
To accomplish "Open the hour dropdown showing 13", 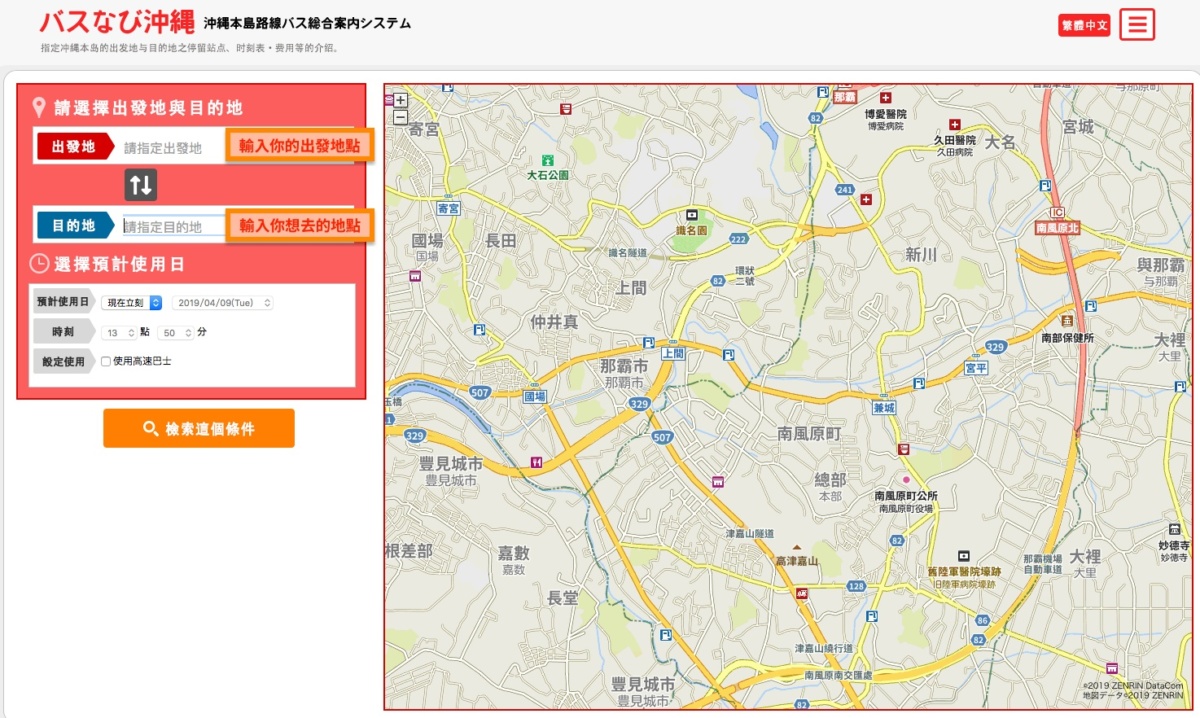I will (119, 332).
